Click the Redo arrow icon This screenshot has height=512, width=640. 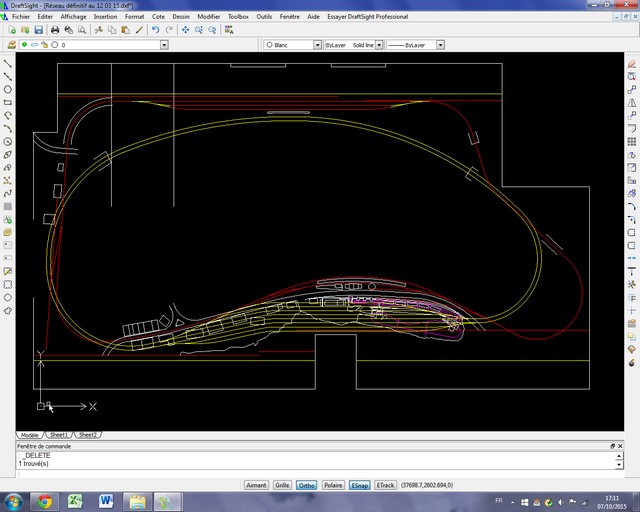coord(169,30)
